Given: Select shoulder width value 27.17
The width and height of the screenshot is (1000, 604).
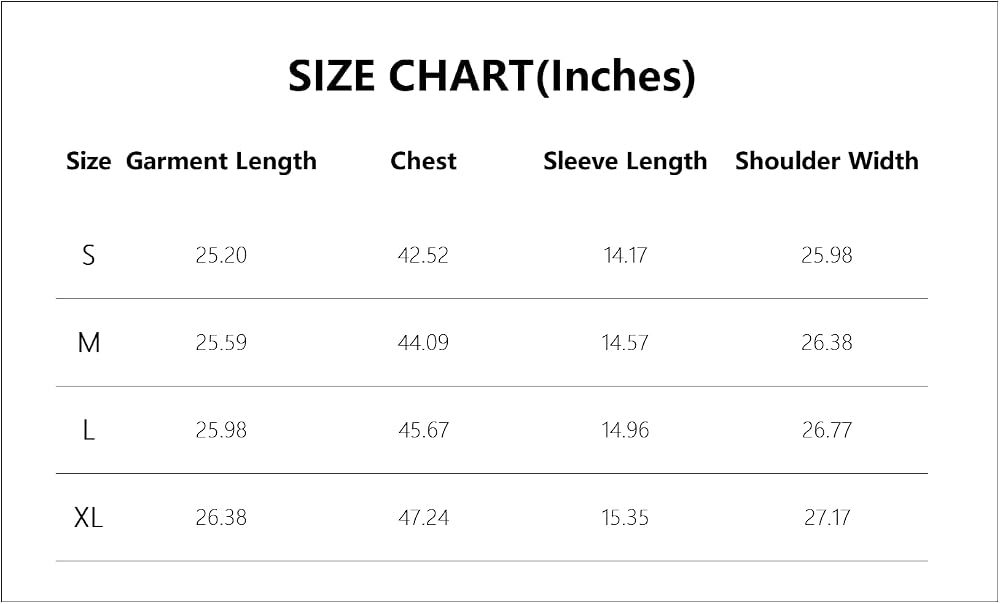Looking at the screenshot, I should 827,518.
